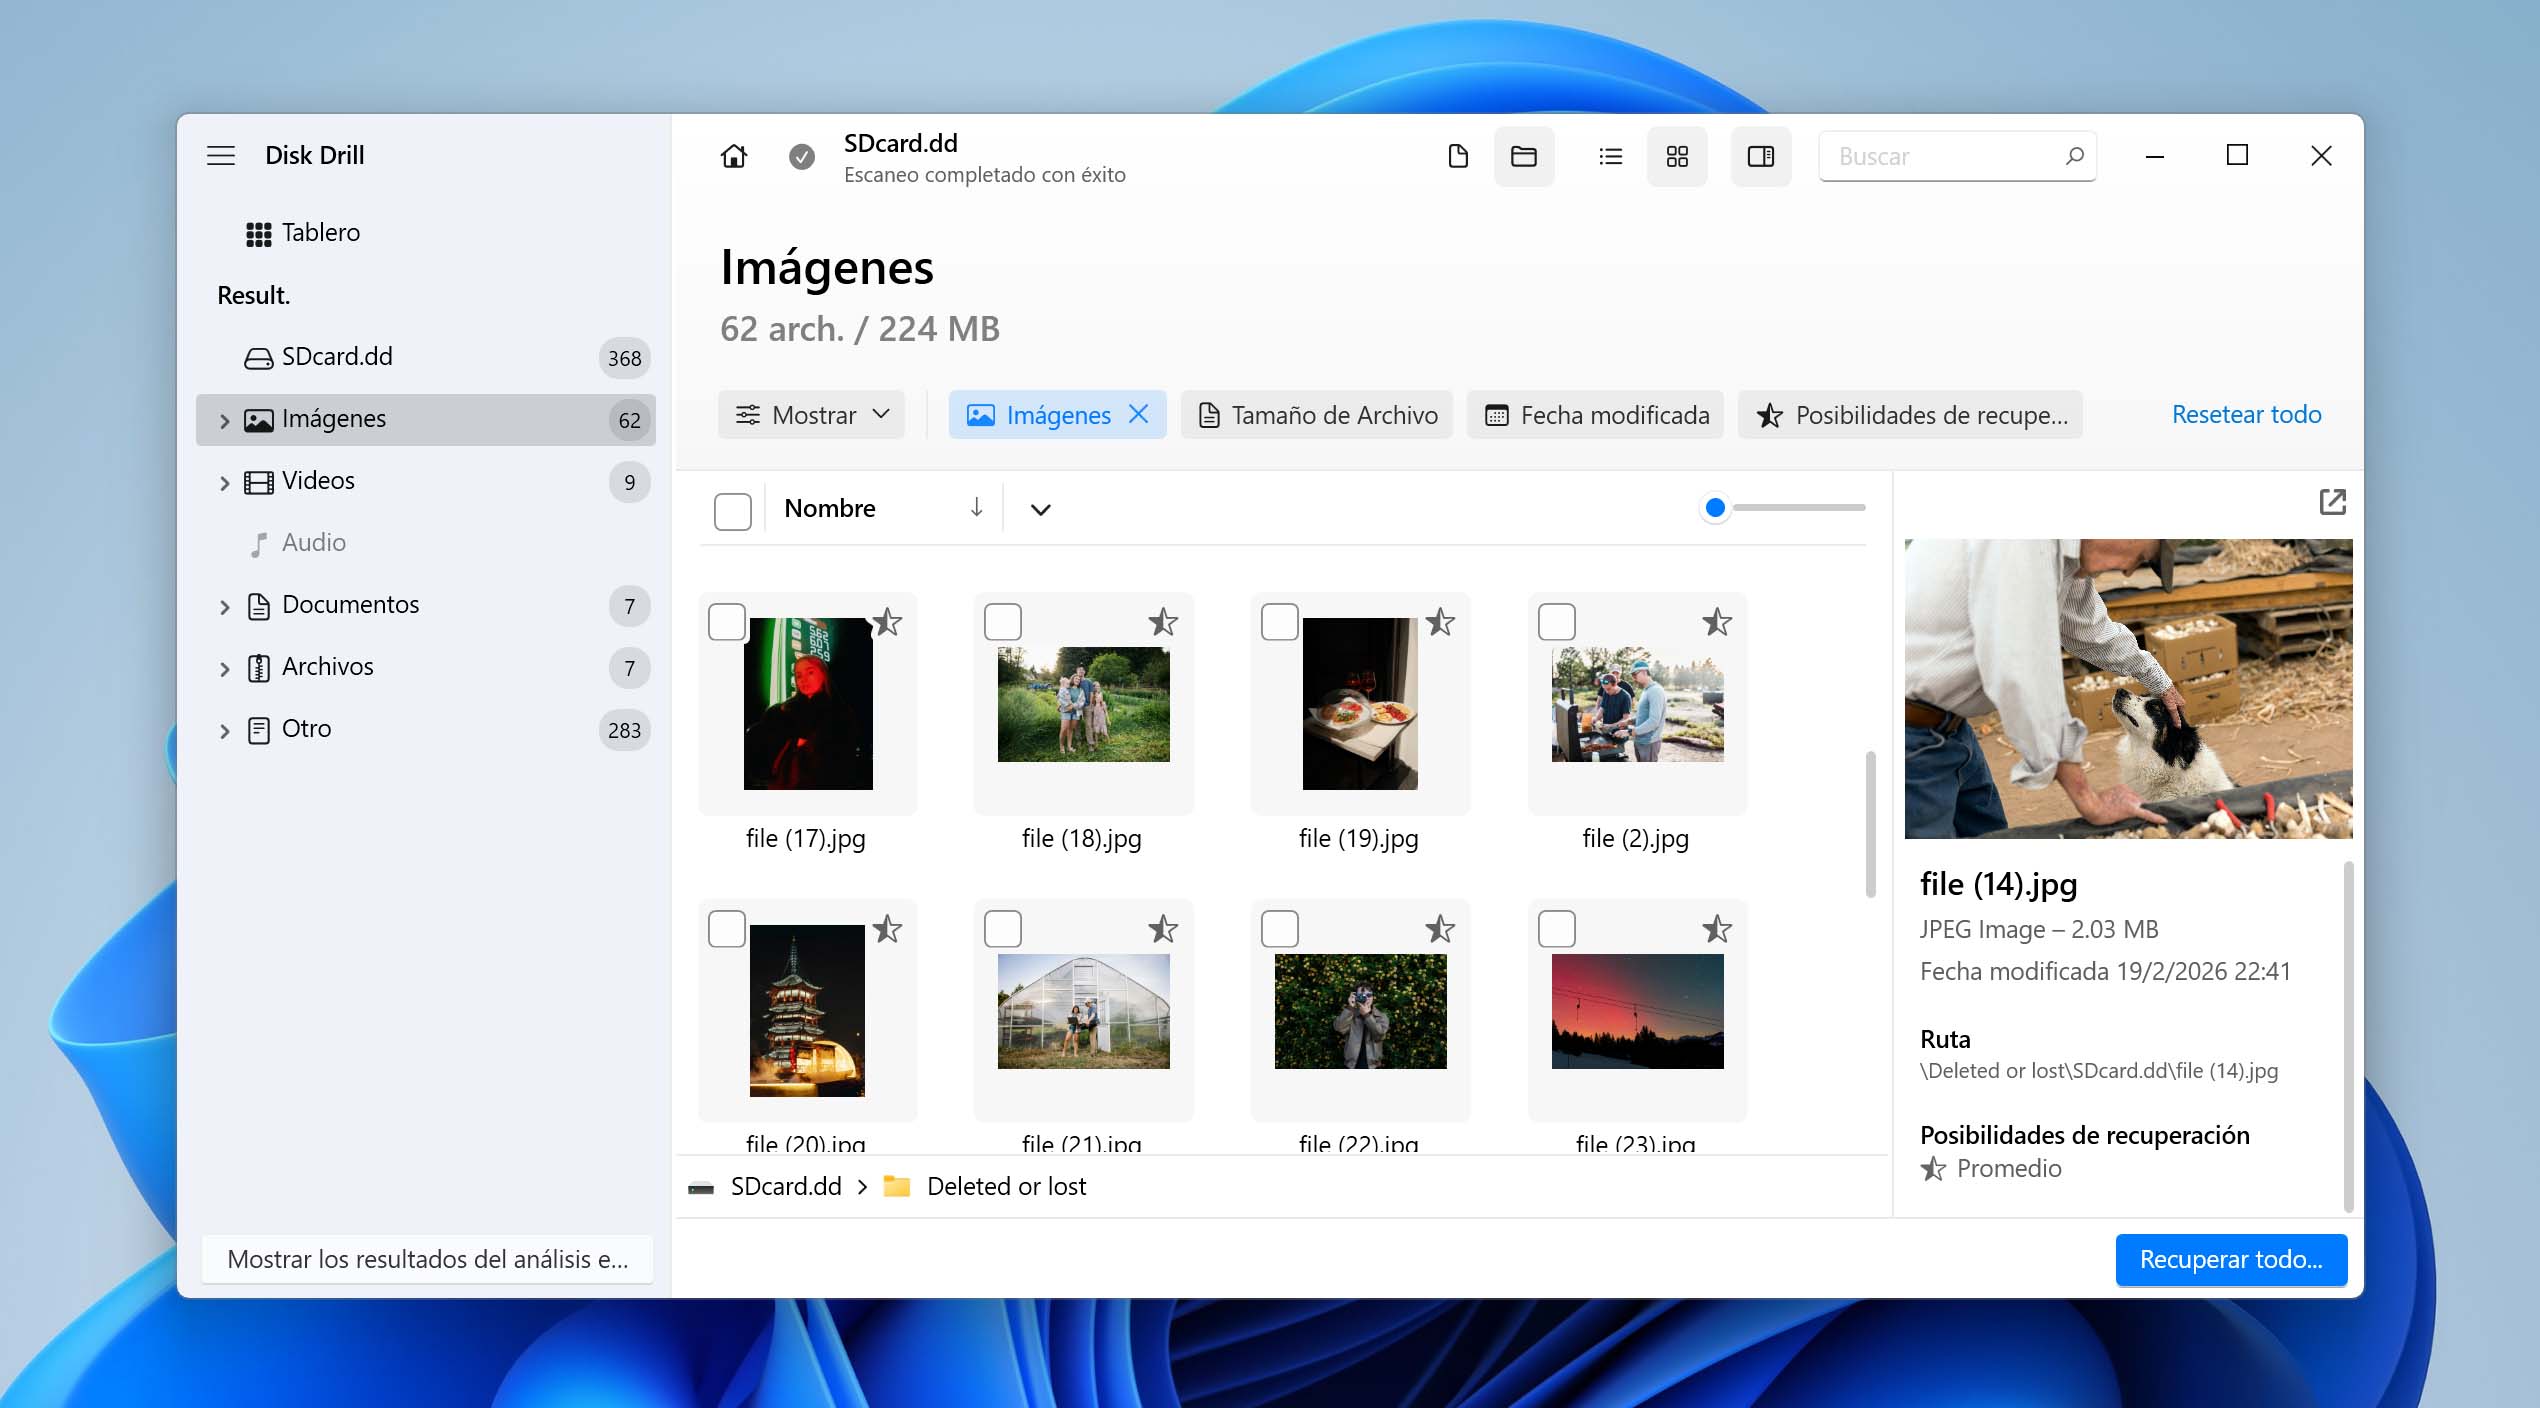Click the star on file (18).jpg
Viewport: 2540px width, 1408px height.
(x=1163, y=622)
